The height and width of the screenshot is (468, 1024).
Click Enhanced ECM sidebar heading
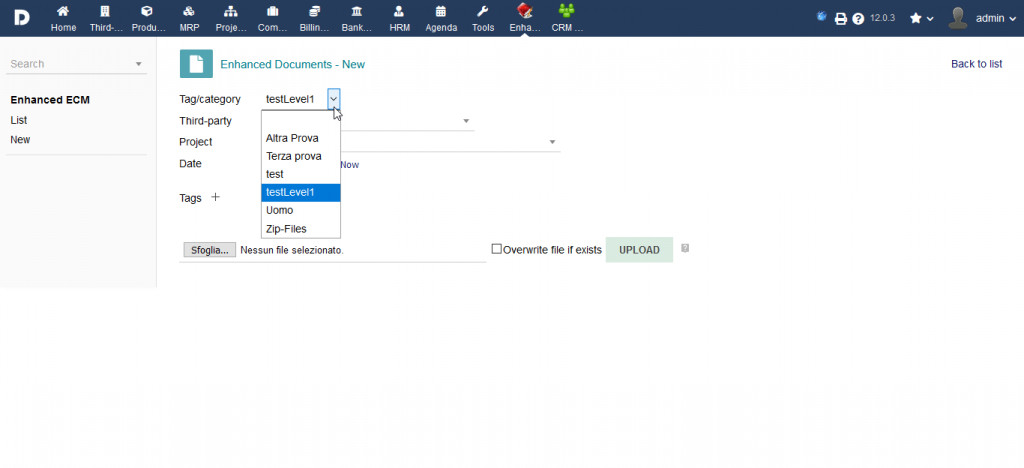coord(50,101)
